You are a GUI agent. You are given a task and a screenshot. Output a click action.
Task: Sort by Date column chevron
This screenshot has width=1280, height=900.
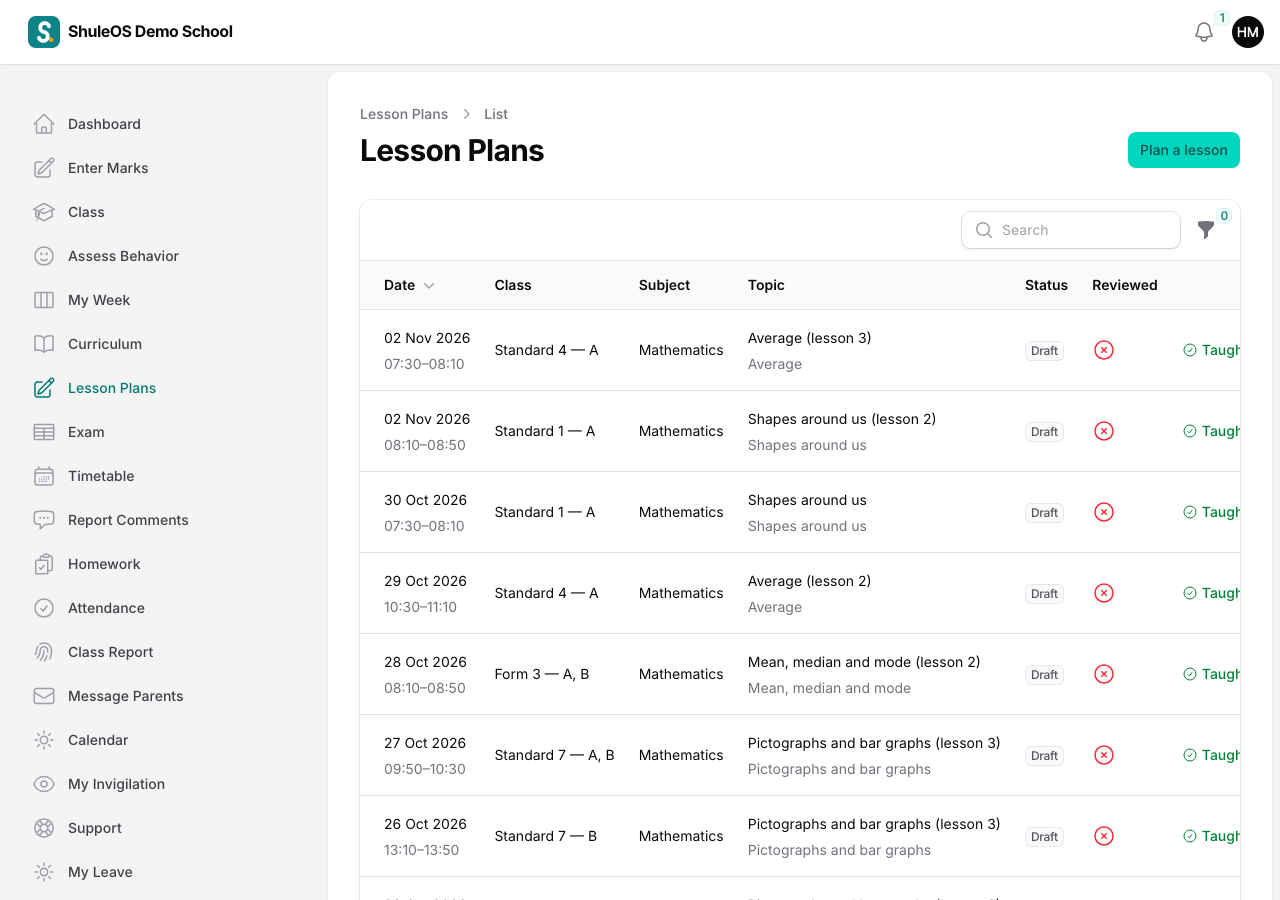coord(429,286)
